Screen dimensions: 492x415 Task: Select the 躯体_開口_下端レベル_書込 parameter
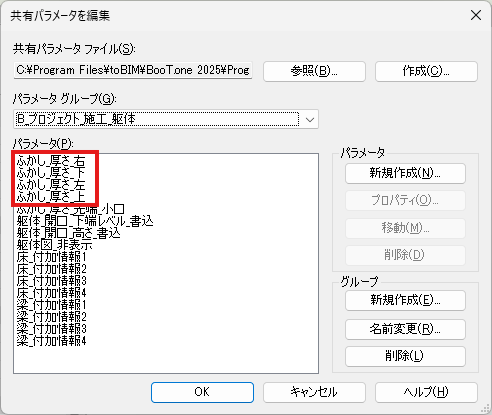[x=85, y=221]
